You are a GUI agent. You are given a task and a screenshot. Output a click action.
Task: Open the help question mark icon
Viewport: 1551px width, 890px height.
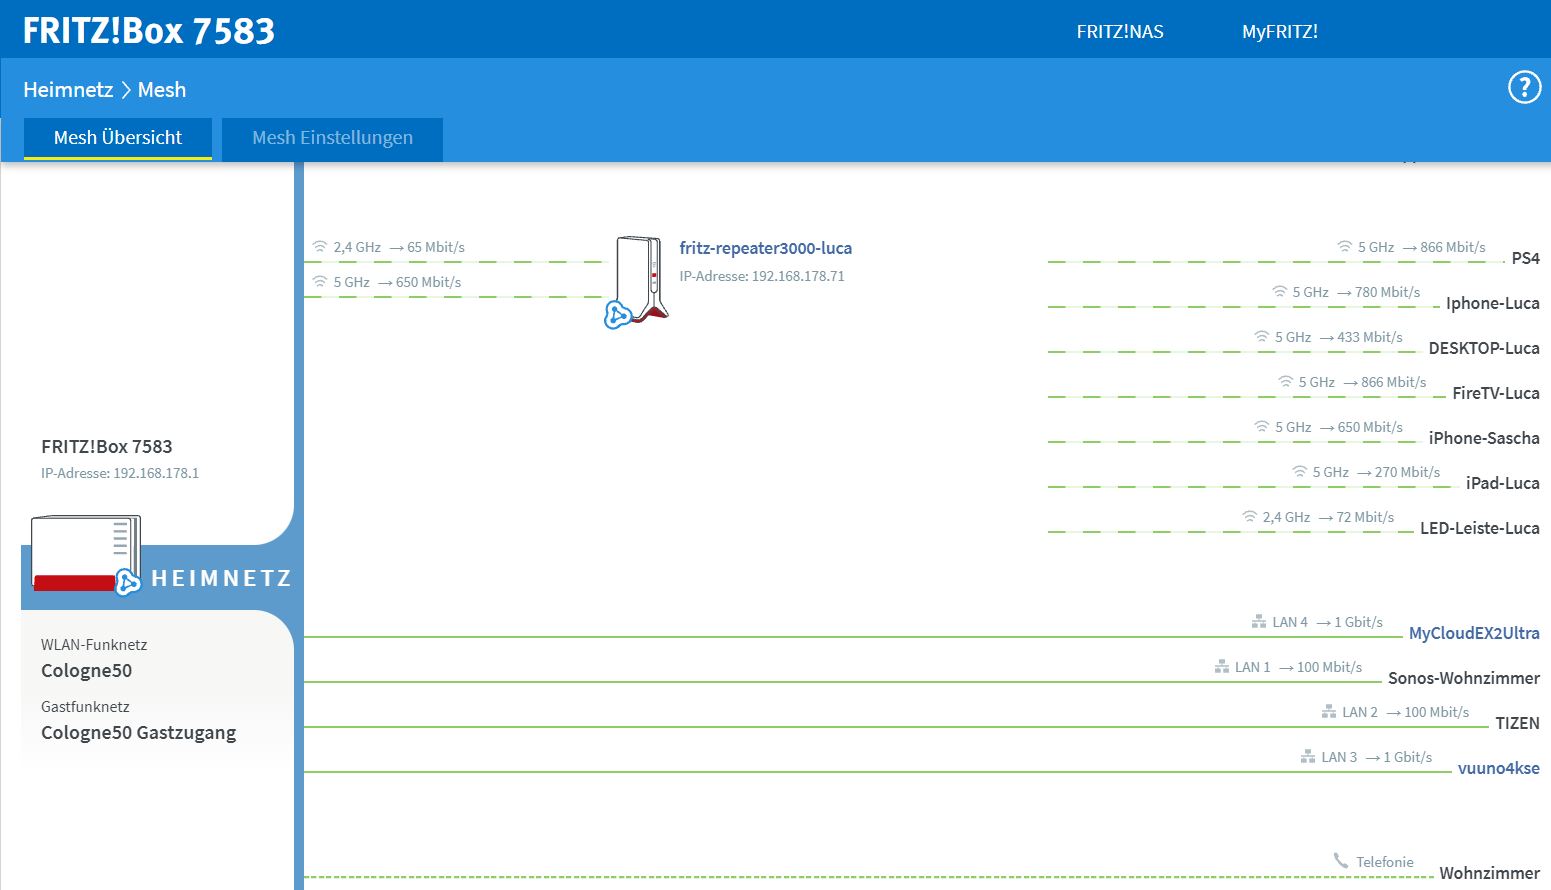point(1524,88)
